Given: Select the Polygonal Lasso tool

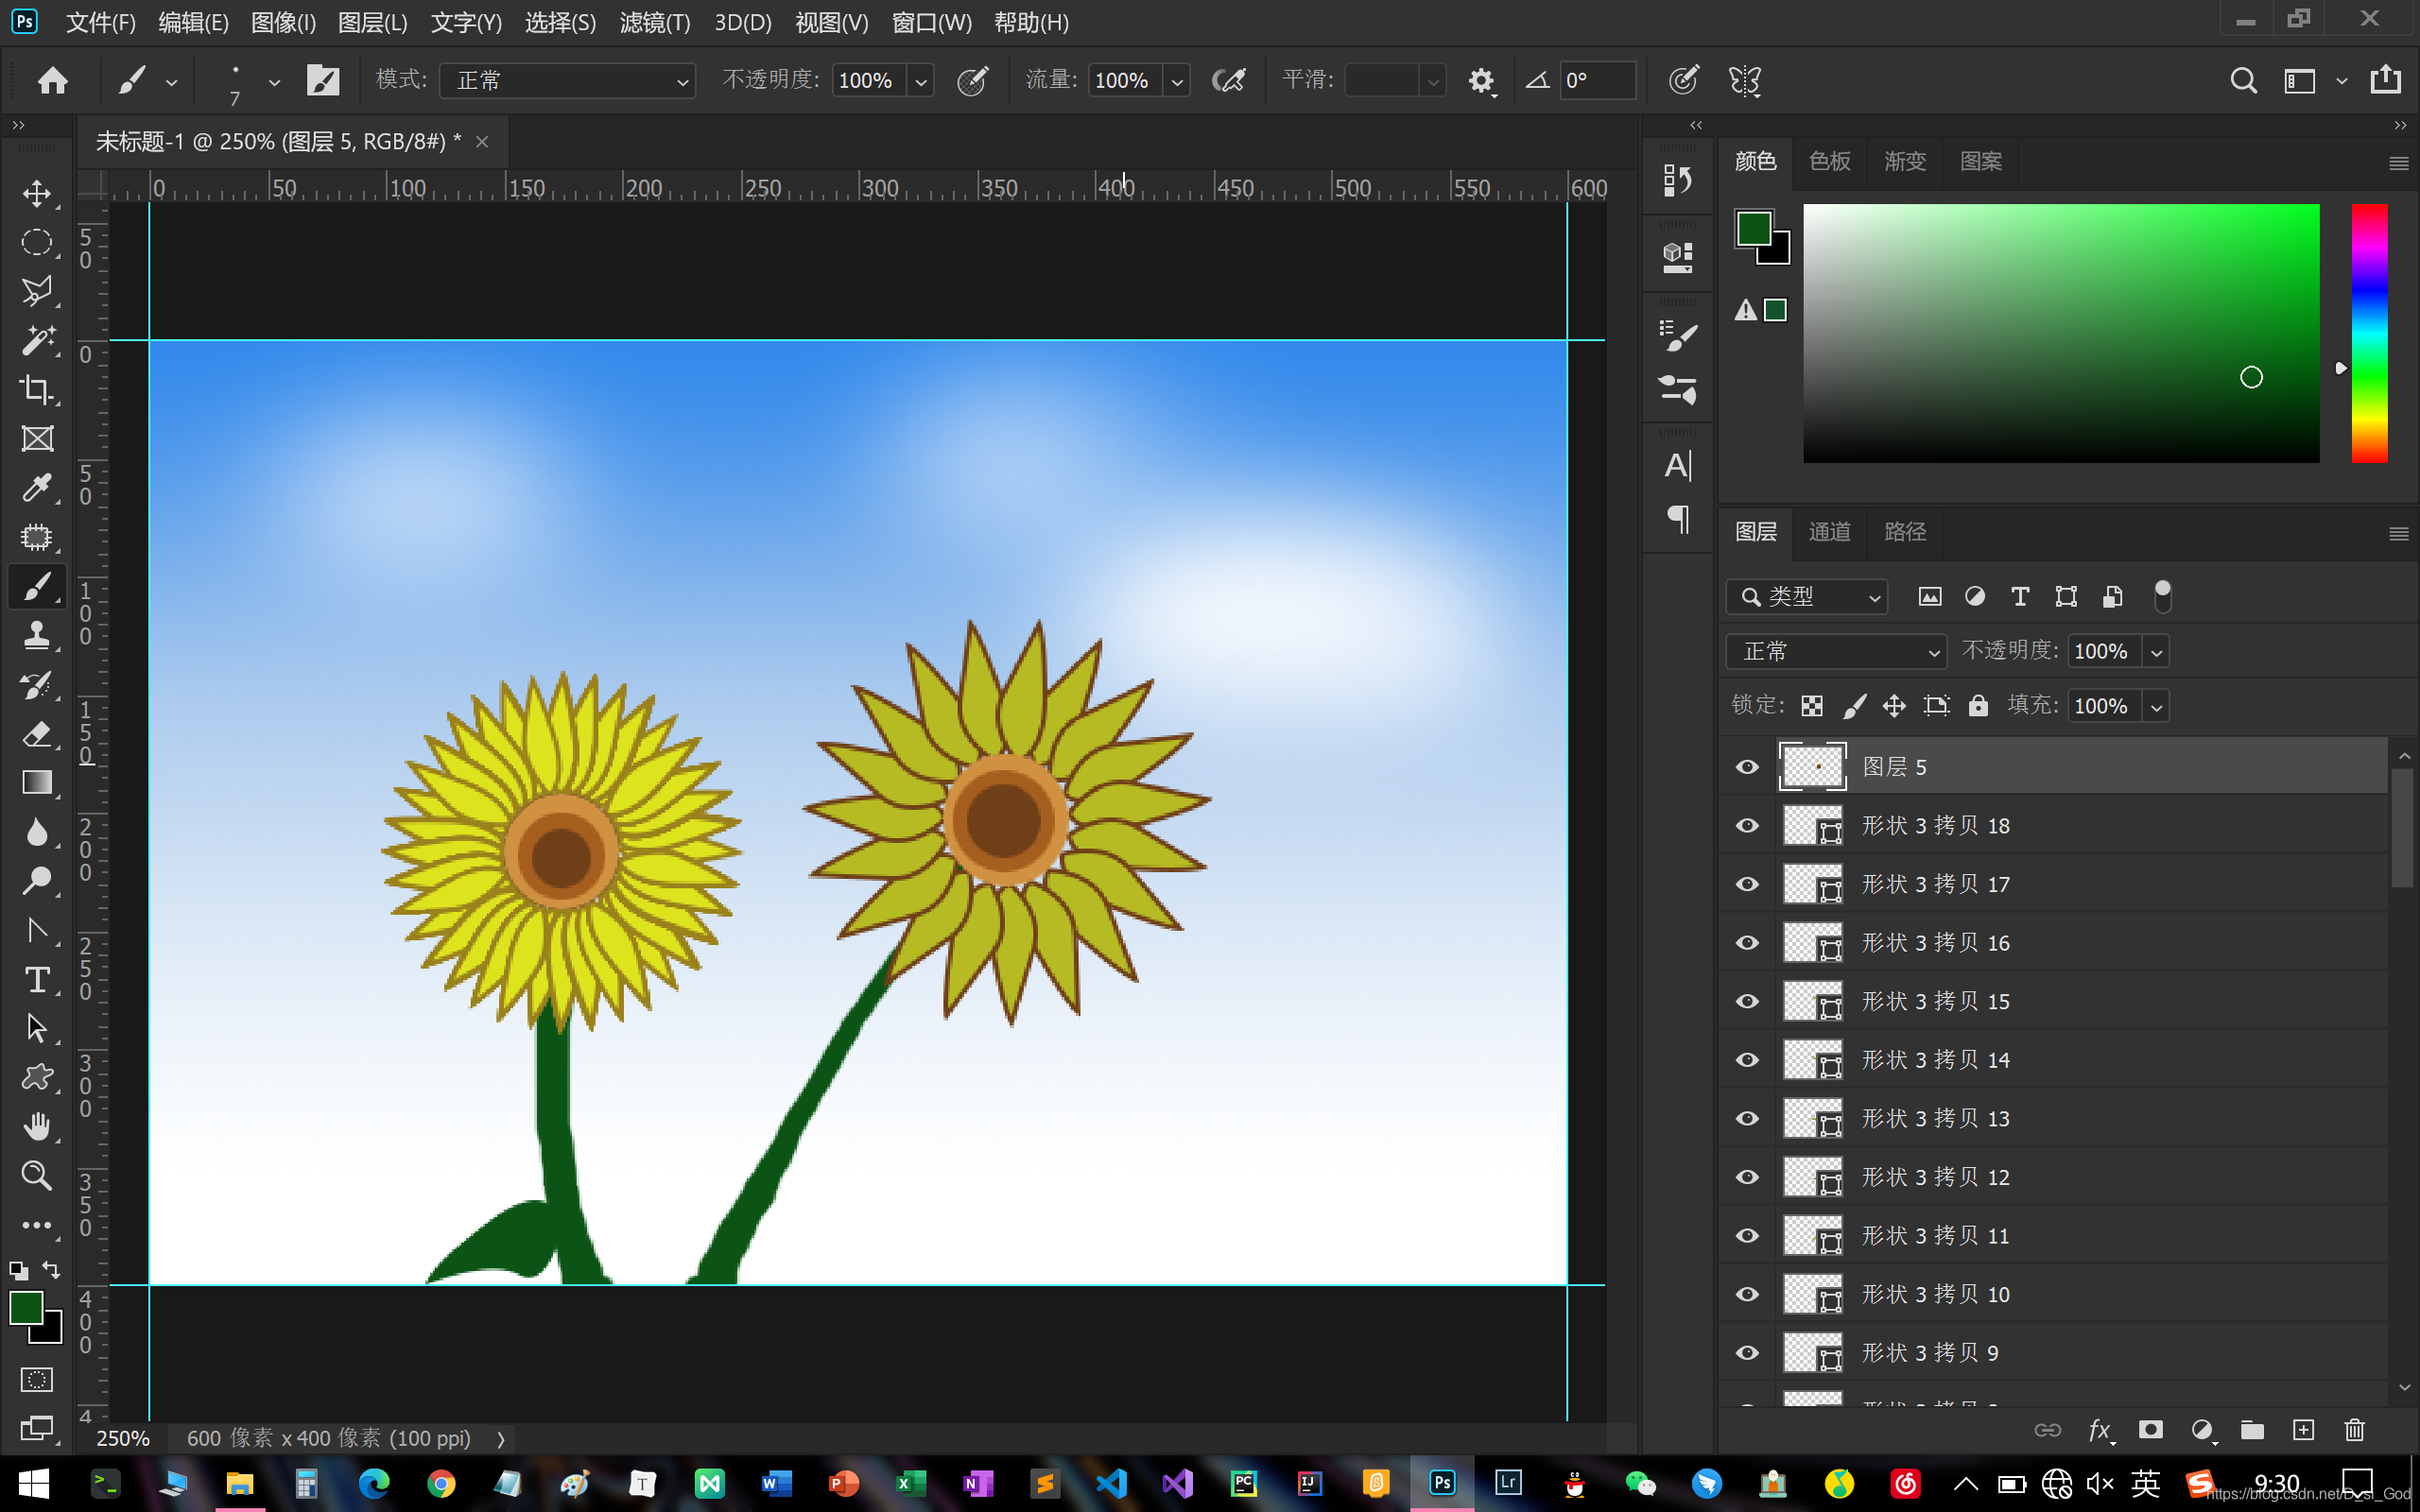Looking at the screenshot, I should click(x=37, y=291).
